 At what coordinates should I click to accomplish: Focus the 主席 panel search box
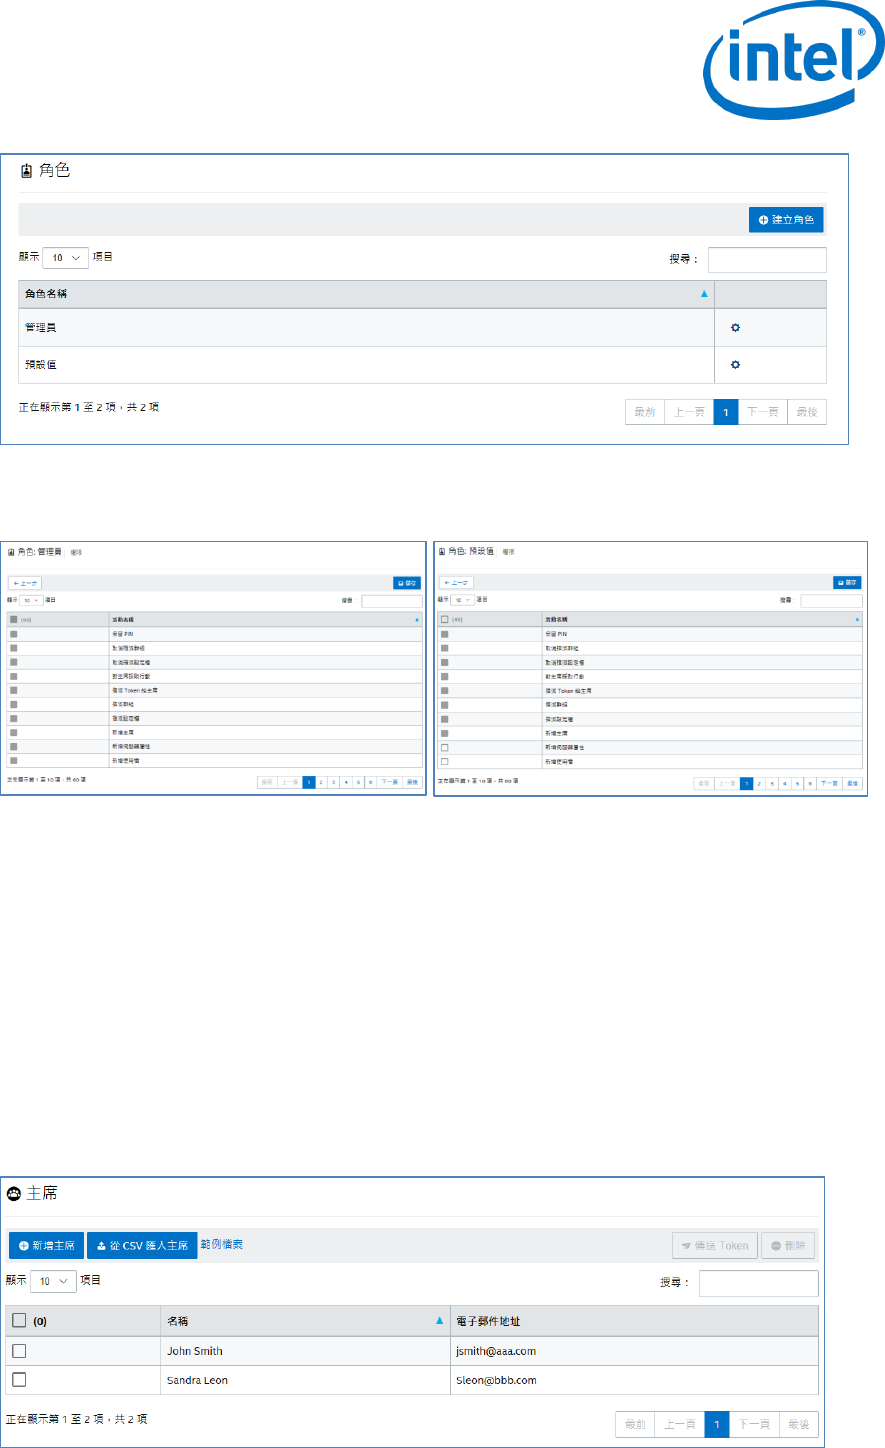point(758,1283)
